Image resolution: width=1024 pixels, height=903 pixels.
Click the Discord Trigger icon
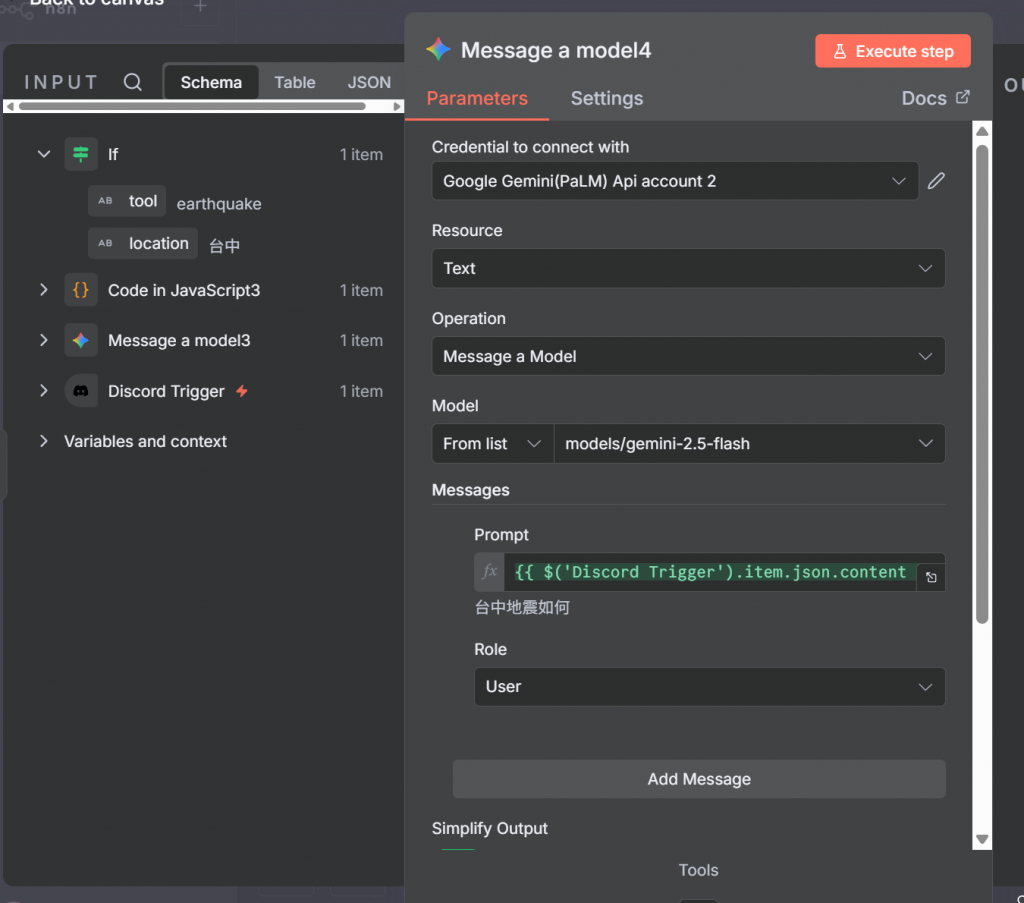click(x=81, y=391)
